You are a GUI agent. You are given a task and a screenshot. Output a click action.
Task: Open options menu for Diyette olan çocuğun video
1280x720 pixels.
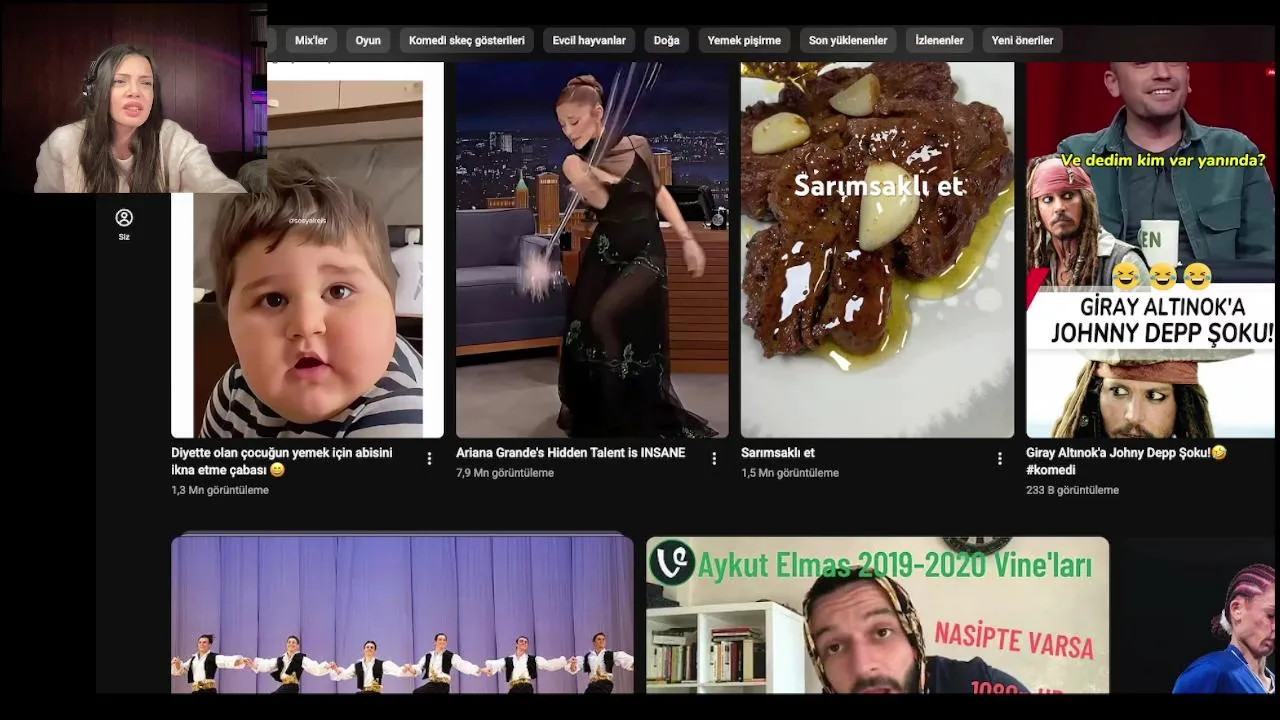point(429,458)
